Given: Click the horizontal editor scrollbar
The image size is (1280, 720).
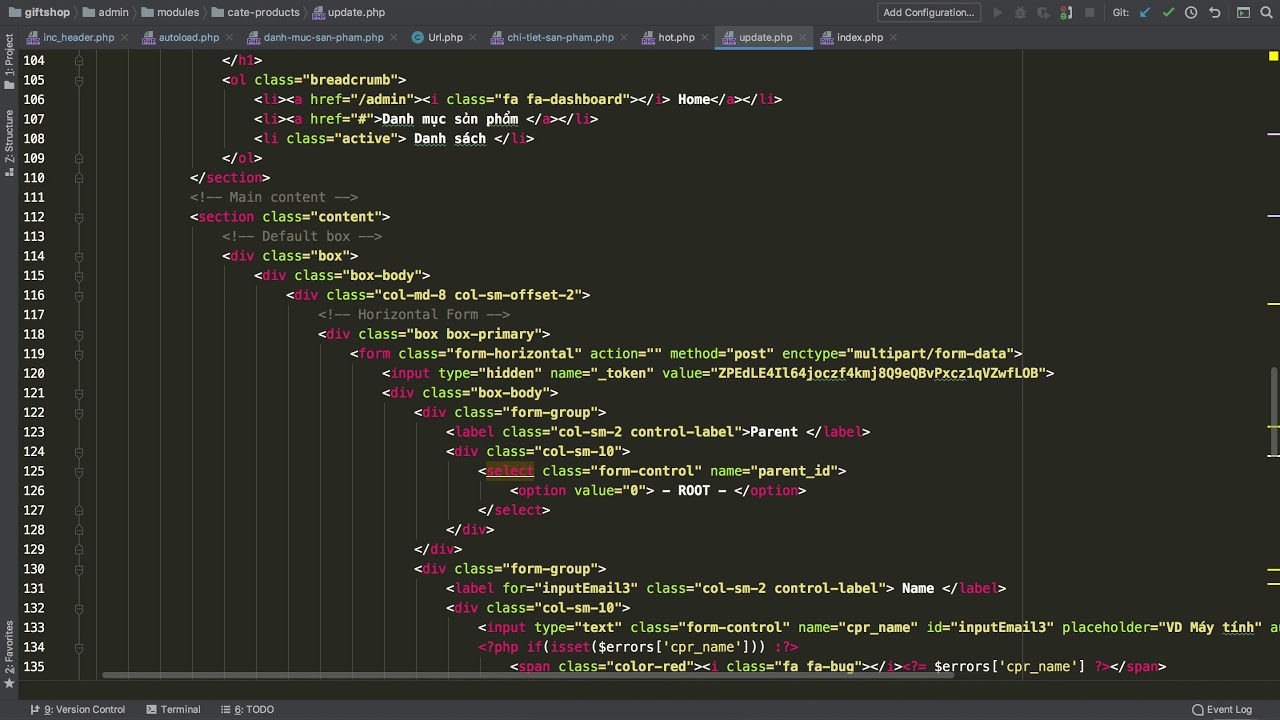Looking at the screenshot, I should pos(528,675).
